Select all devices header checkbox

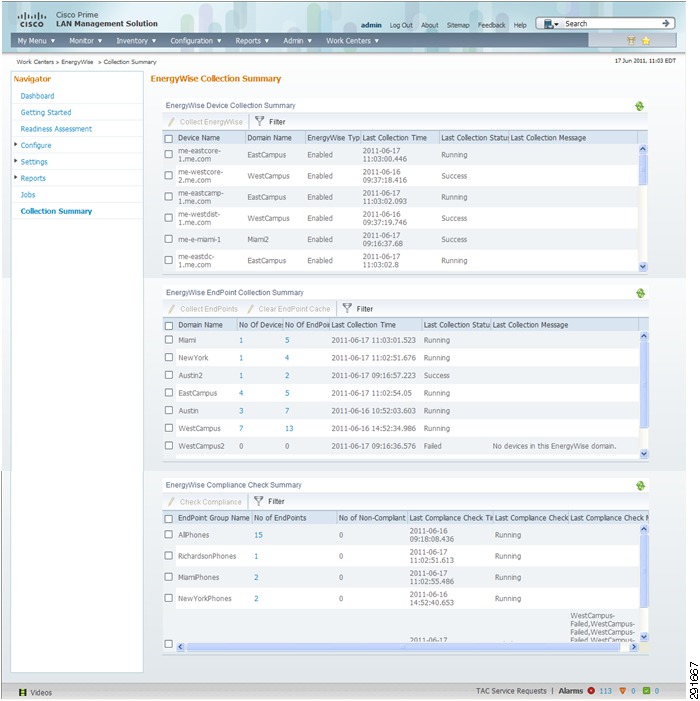tap(169, 139)
